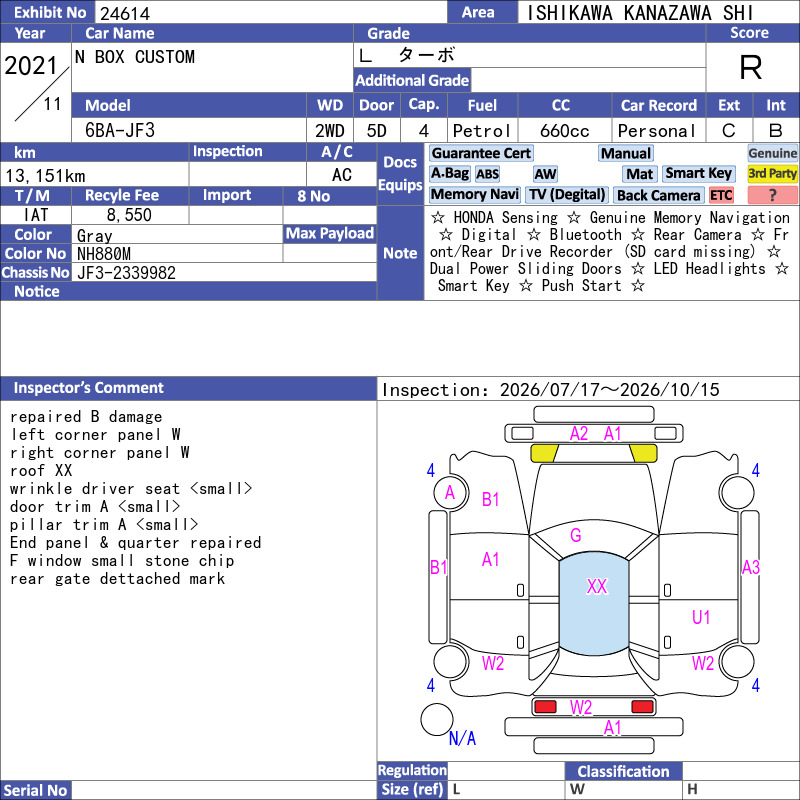Click the N/A spare tire label
The height and width of the screenshot is (800, 800).
coord(462,738)
